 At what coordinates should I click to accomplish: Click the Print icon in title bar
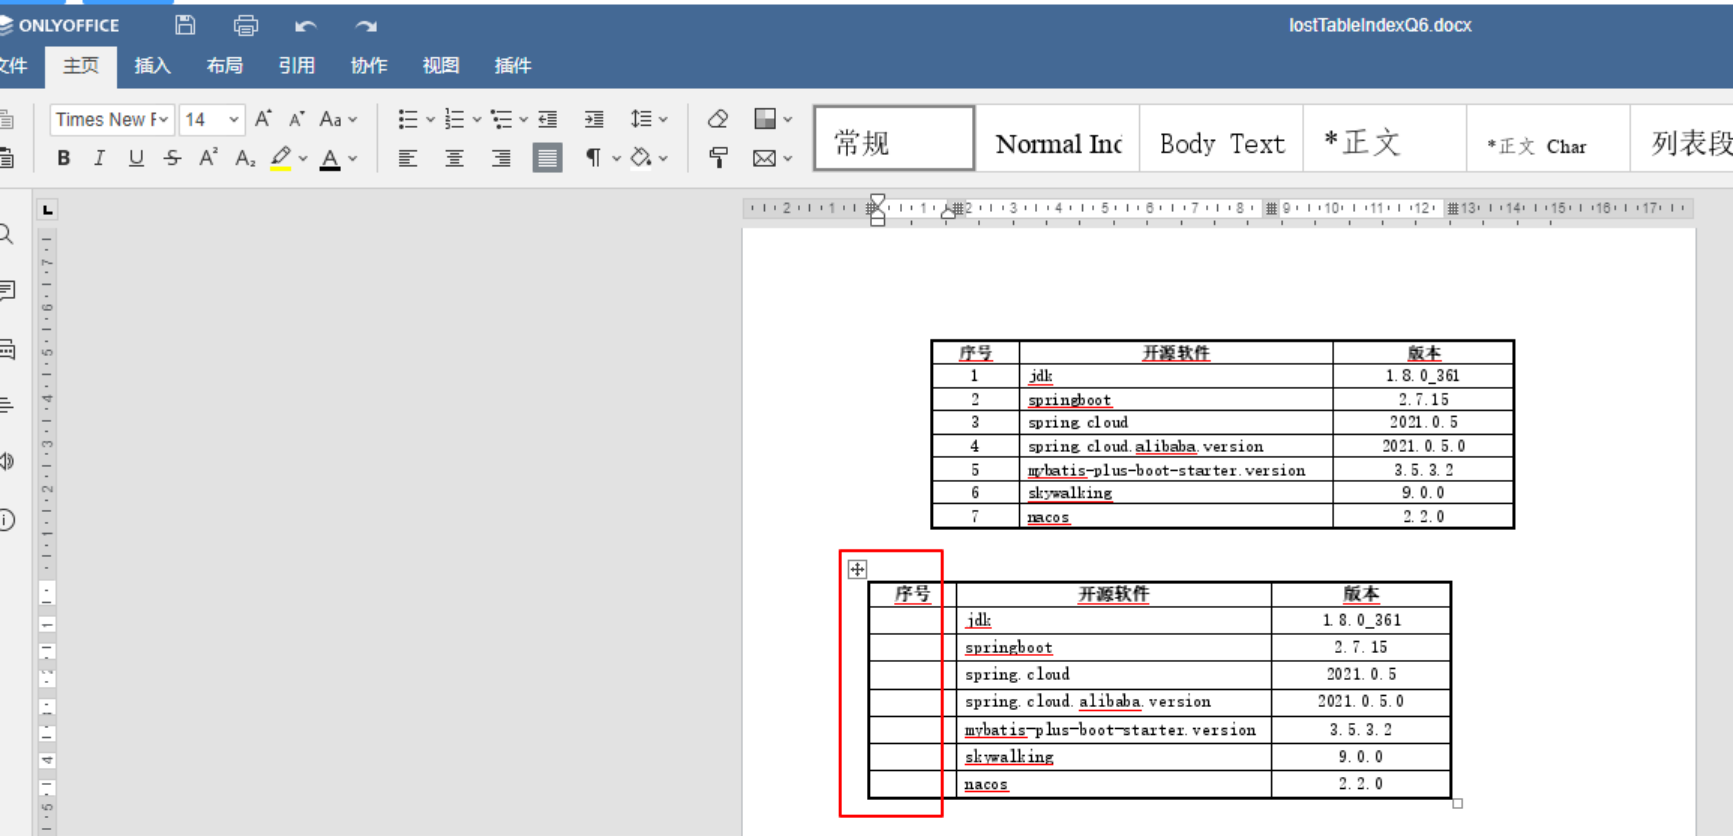[x=245, y=25]
